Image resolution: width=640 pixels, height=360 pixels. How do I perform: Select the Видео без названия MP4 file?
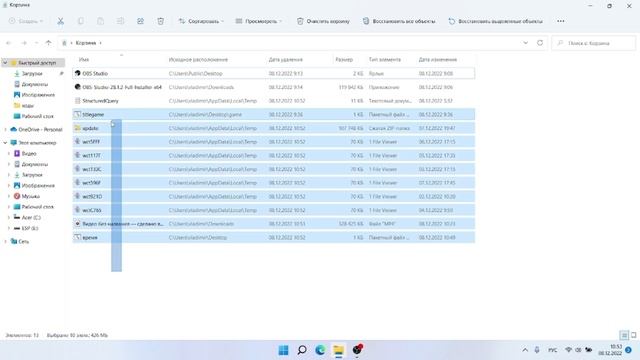273,224
